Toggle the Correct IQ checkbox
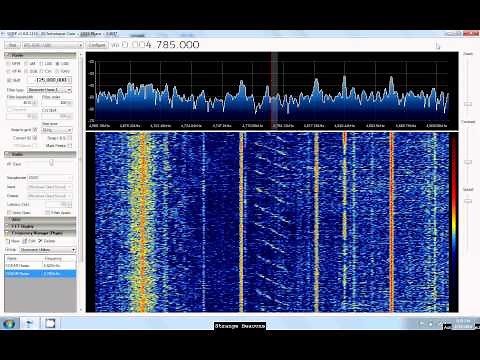This screenshot has width=480, height=360. point(35,138)
